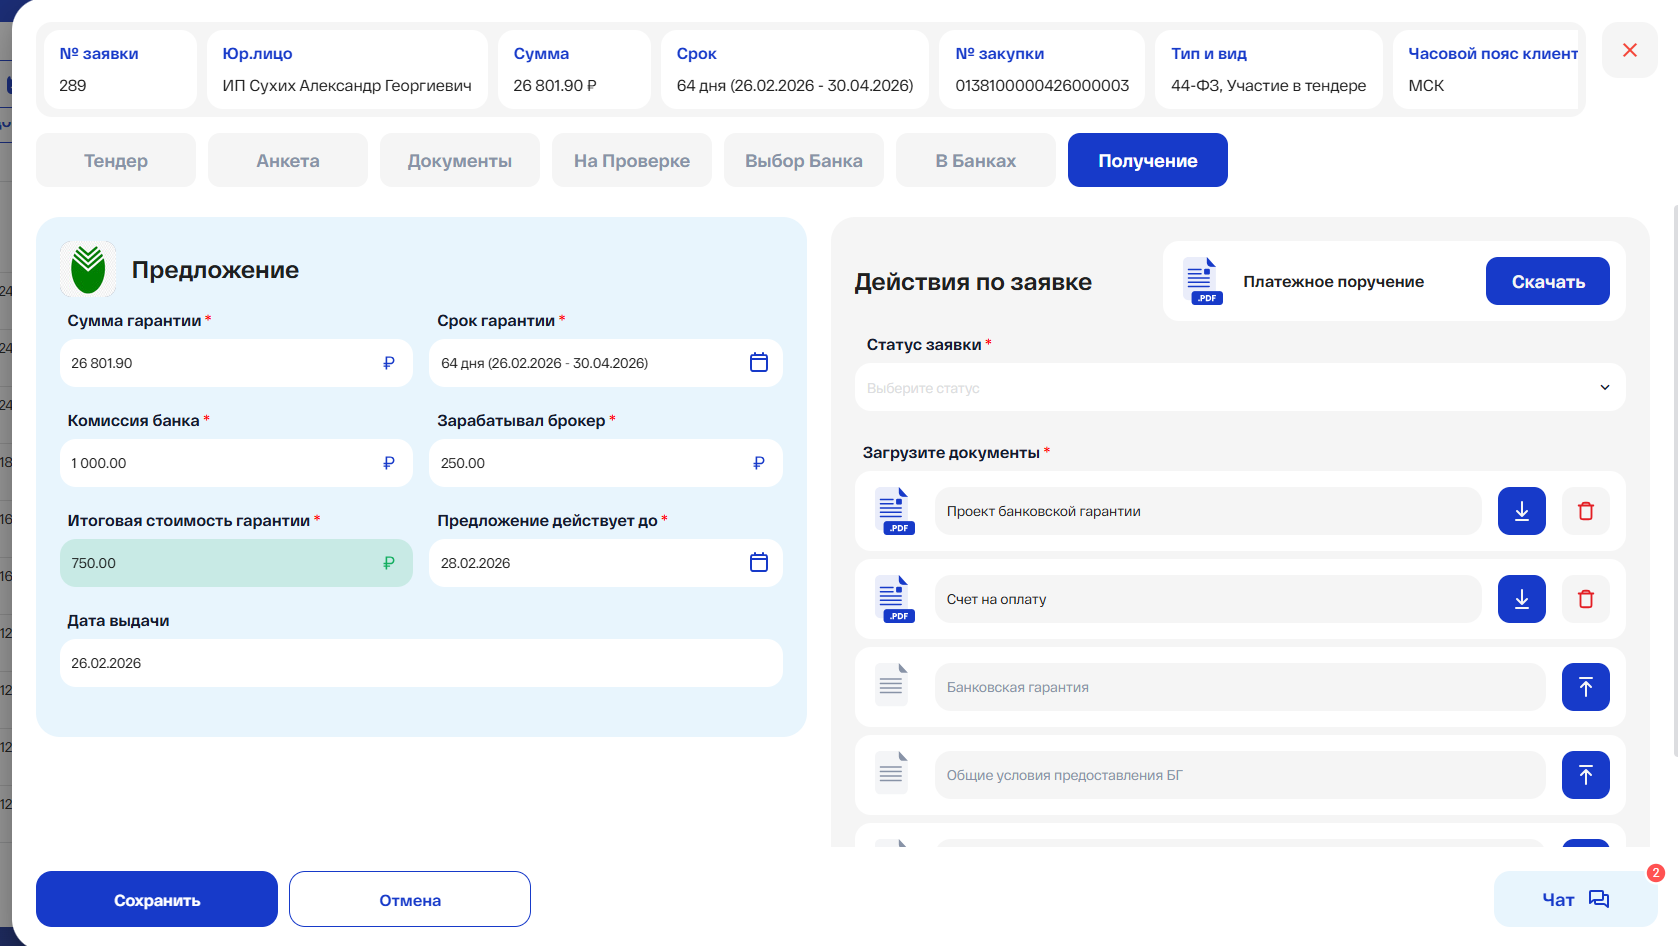1678x946 pixels.
Task: Open the Чат button
Action: 1576,899
